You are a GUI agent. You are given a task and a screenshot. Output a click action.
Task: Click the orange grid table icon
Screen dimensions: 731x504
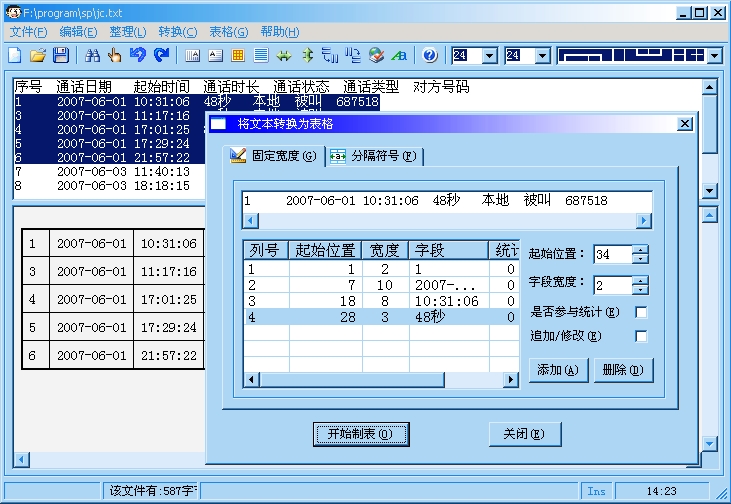pyautogui.click(x=238, y=55)
